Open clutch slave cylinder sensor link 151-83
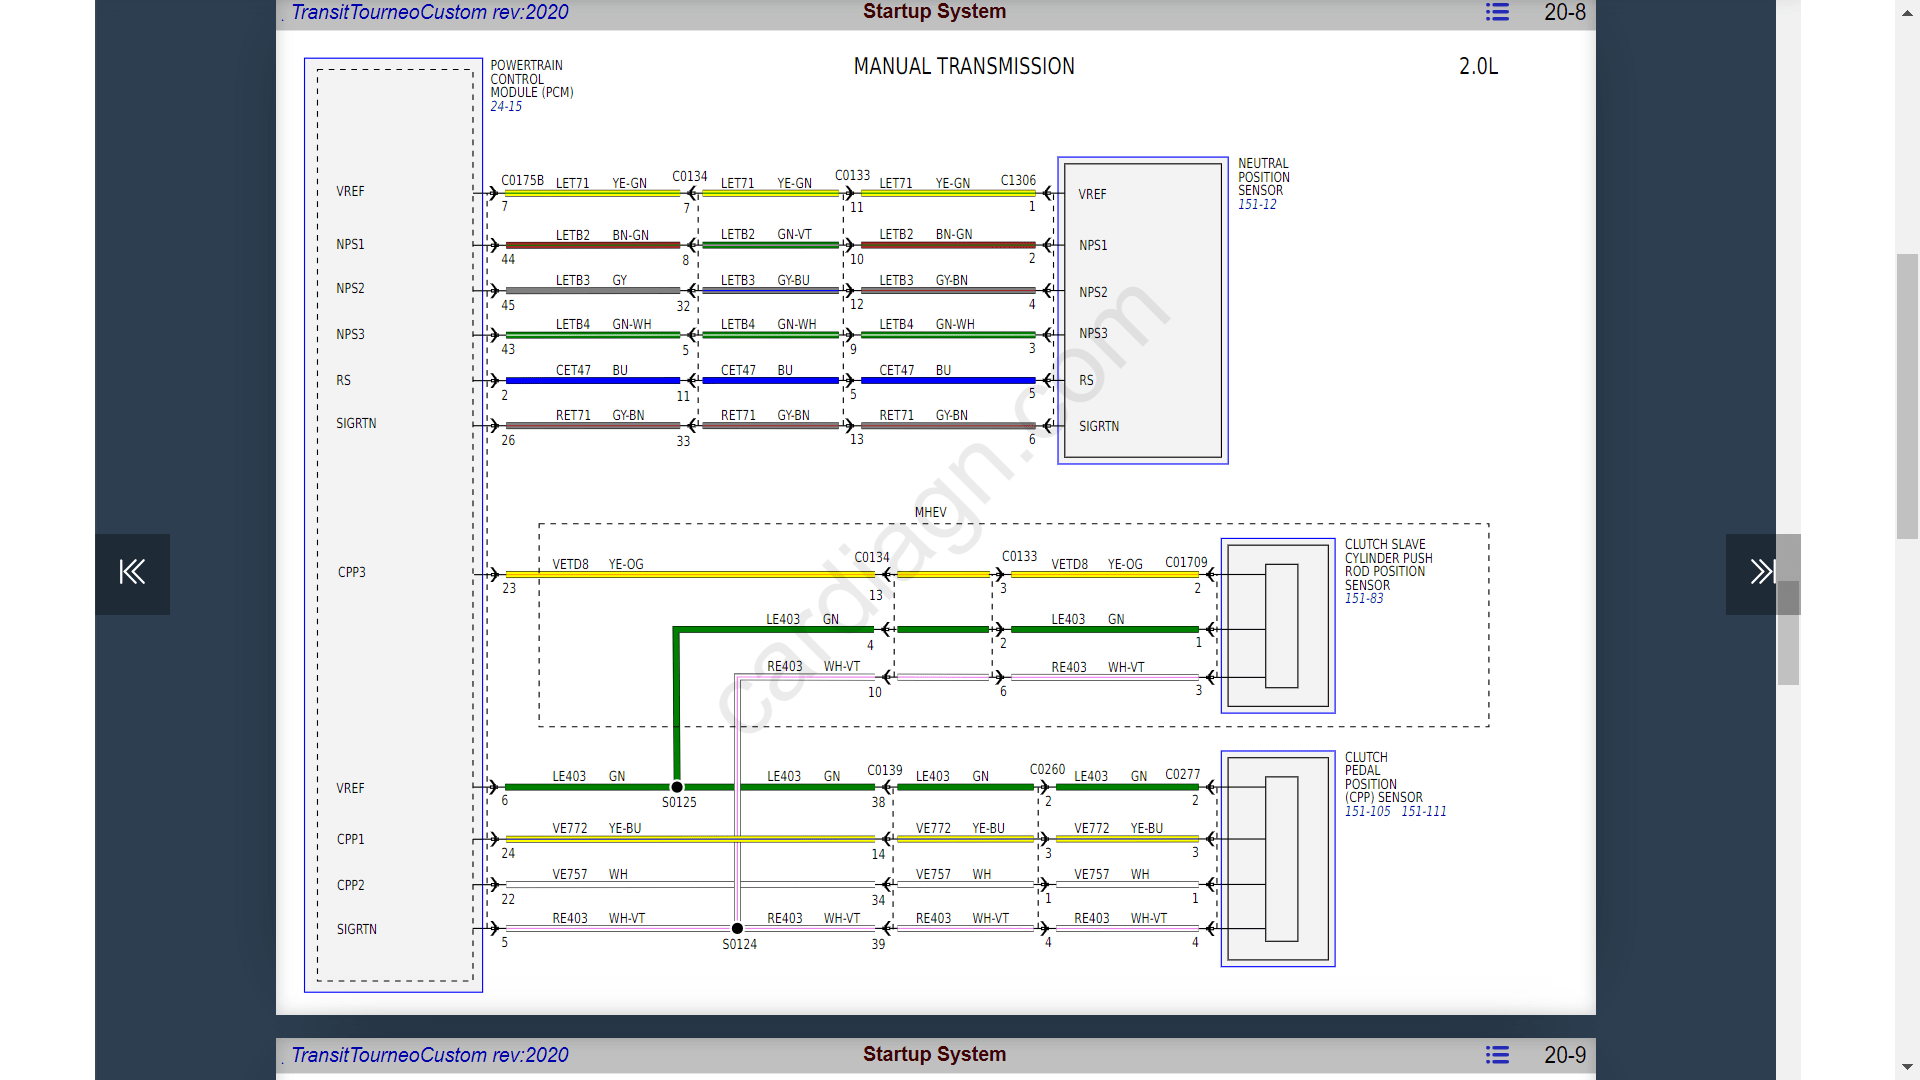Screen dimensions: 1920x1080 (x=1363, y=598)
